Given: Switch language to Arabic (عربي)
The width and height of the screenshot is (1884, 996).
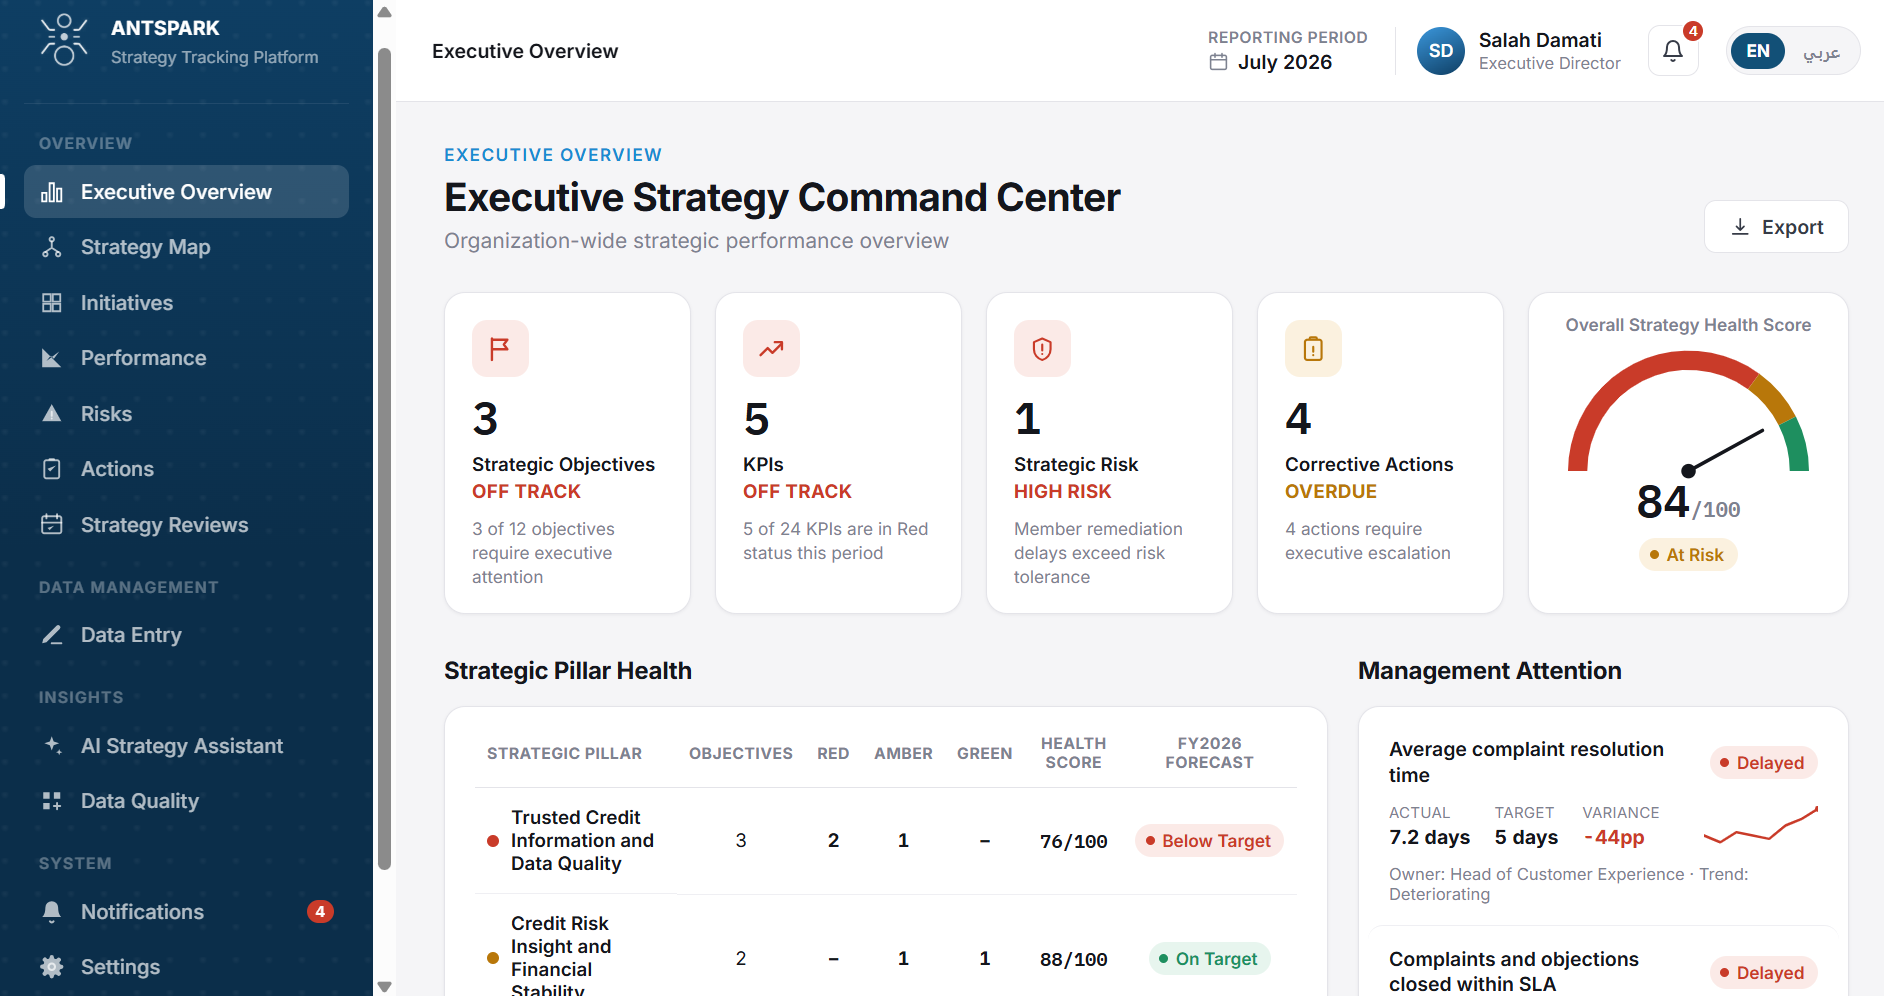Looking at the screenshot, I should [x=1821, y=52].
